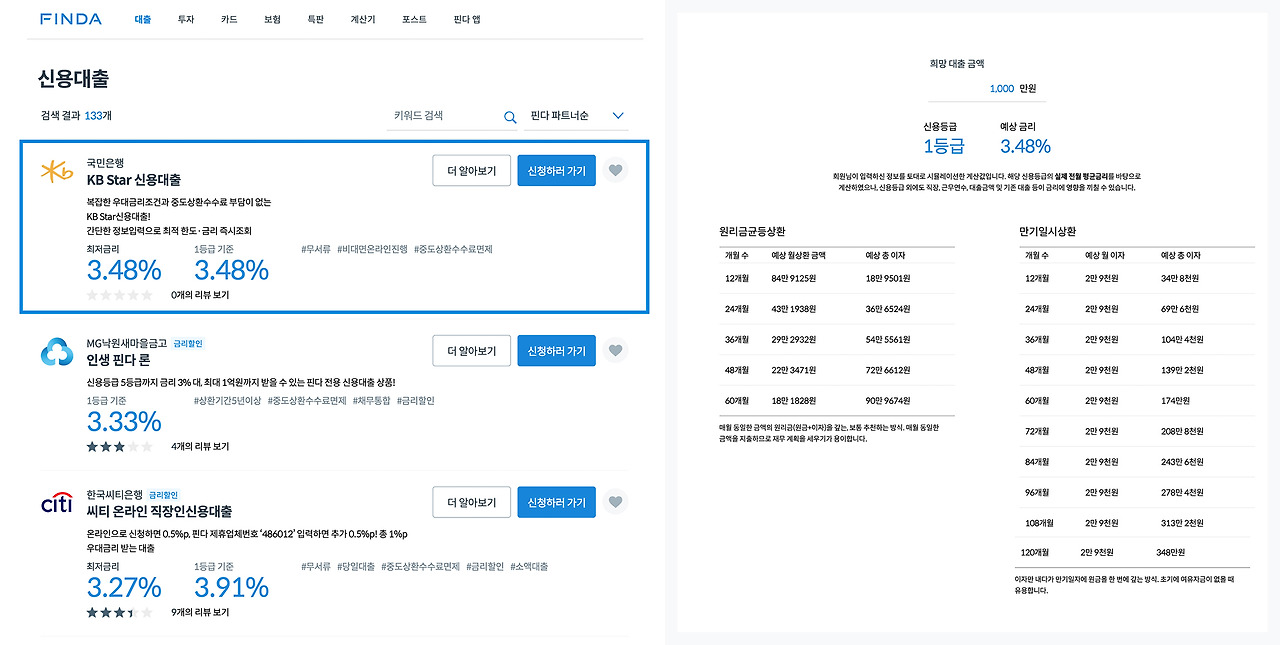Click the 3.48% 예상 금리 value
1280x645 pixels.
[1025, 146]
